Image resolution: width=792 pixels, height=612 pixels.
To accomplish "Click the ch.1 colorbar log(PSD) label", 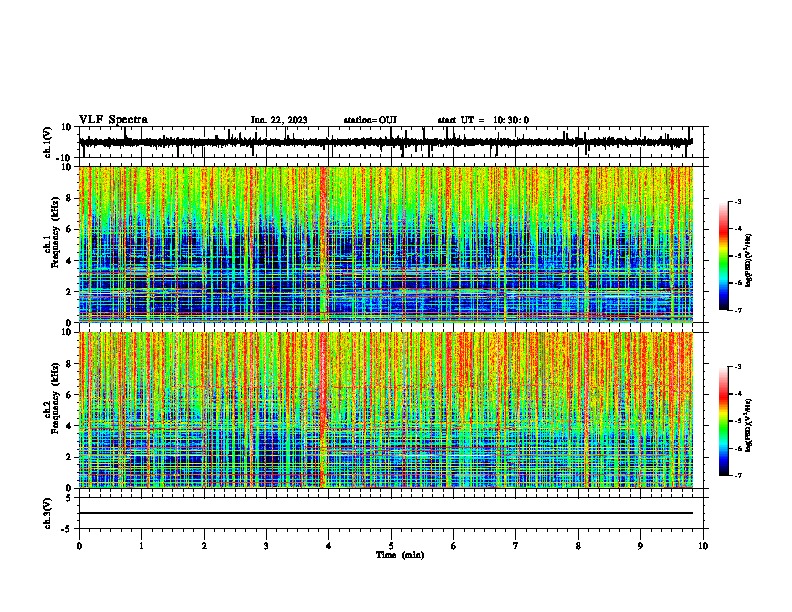I will 749,261.
